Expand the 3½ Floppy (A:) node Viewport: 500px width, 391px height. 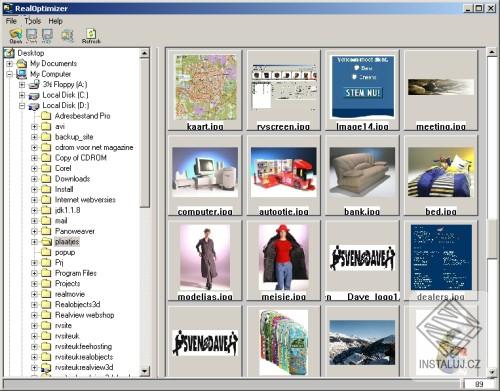(x=22, y=85)
